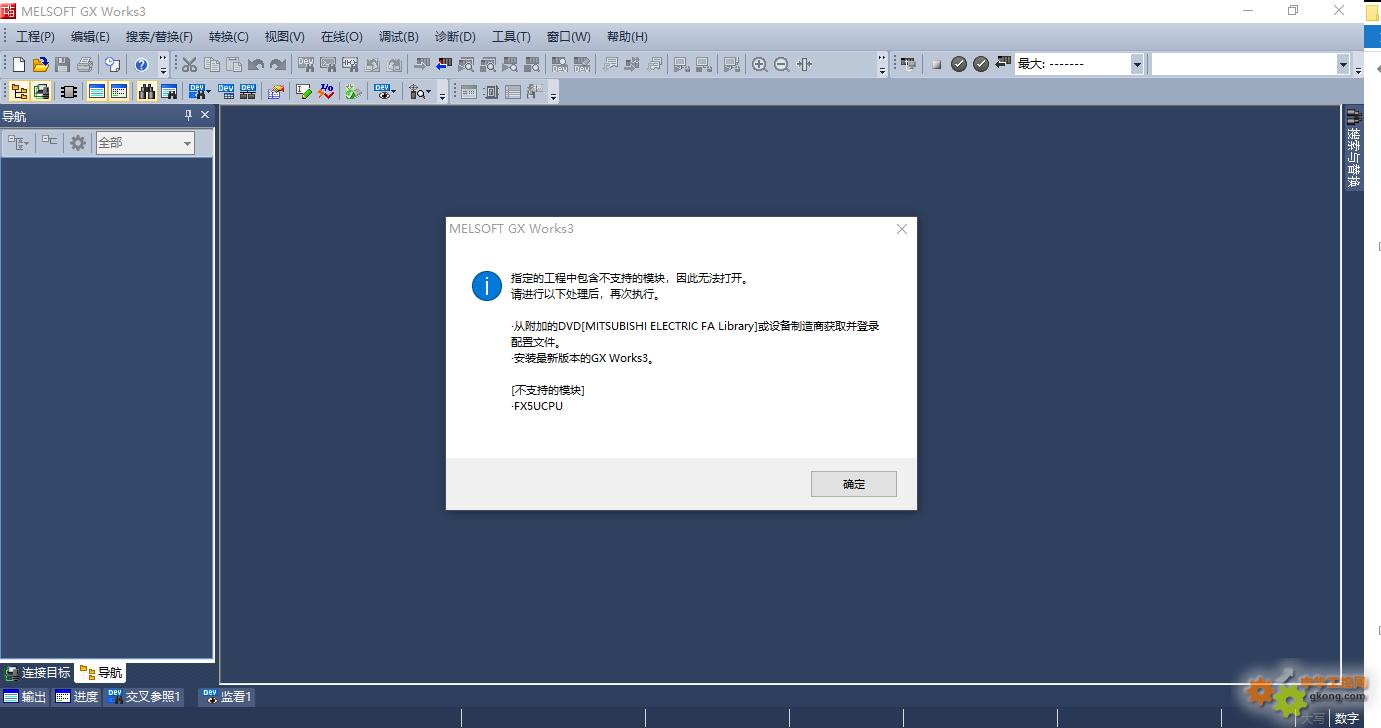
Task: Open the 在线(O) menu
Action: tap(341, 37)
